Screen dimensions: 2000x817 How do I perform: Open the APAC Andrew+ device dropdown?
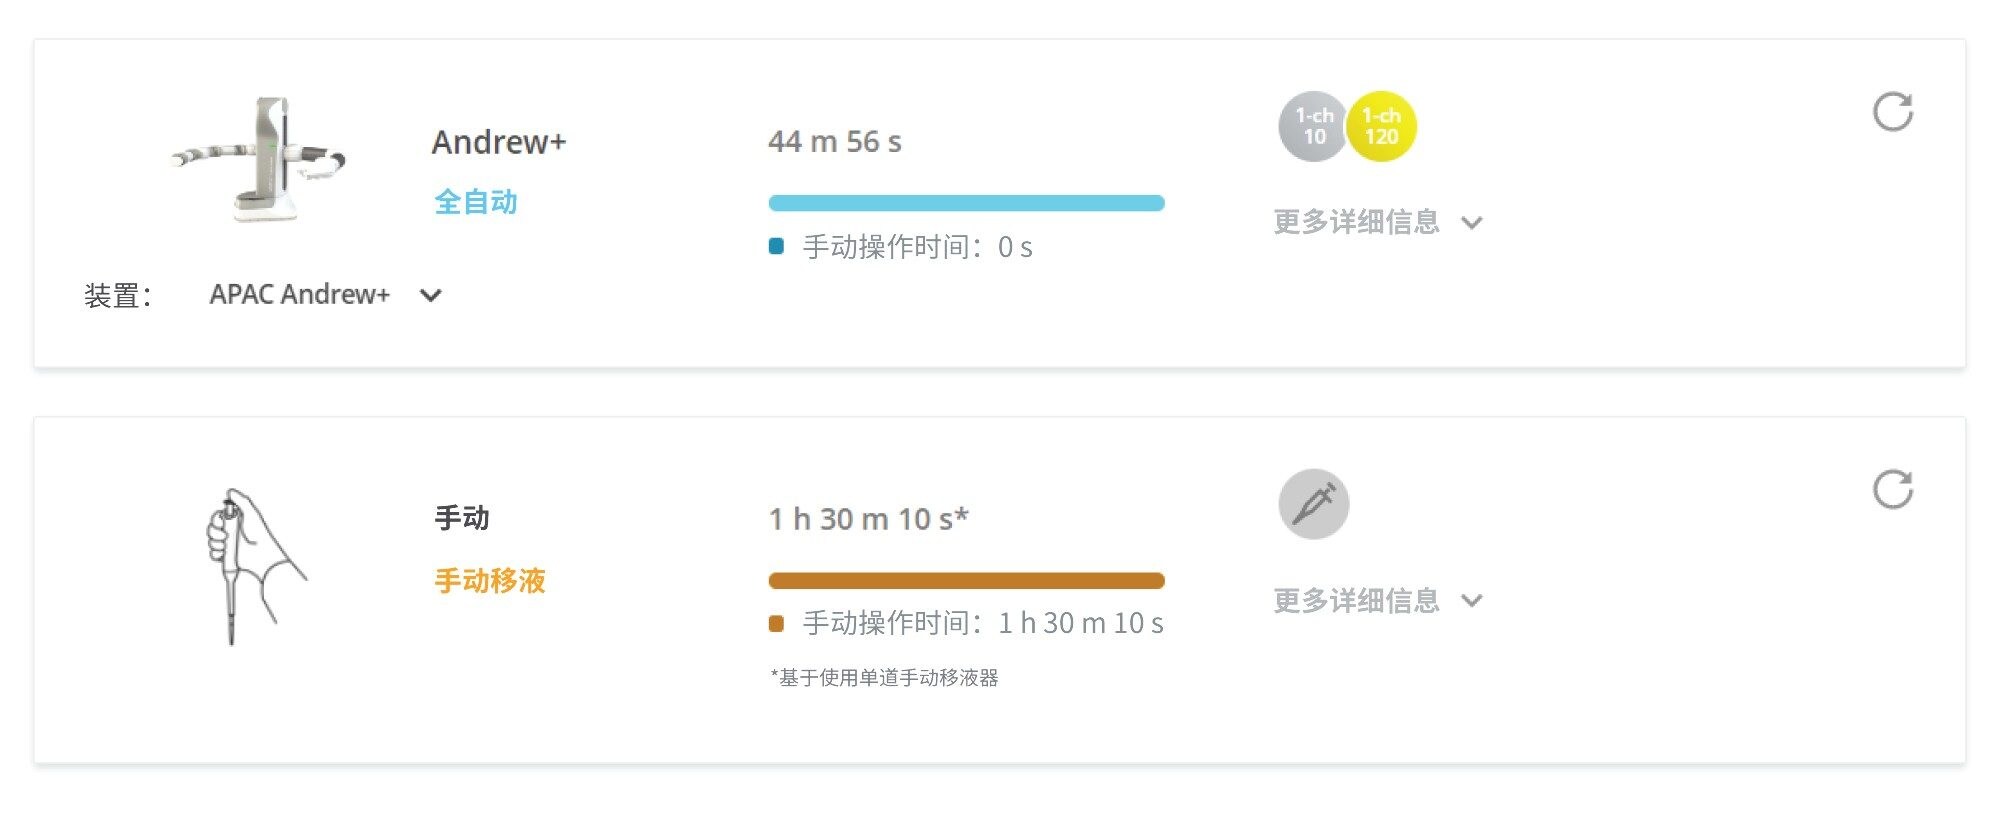coord(326,295)
